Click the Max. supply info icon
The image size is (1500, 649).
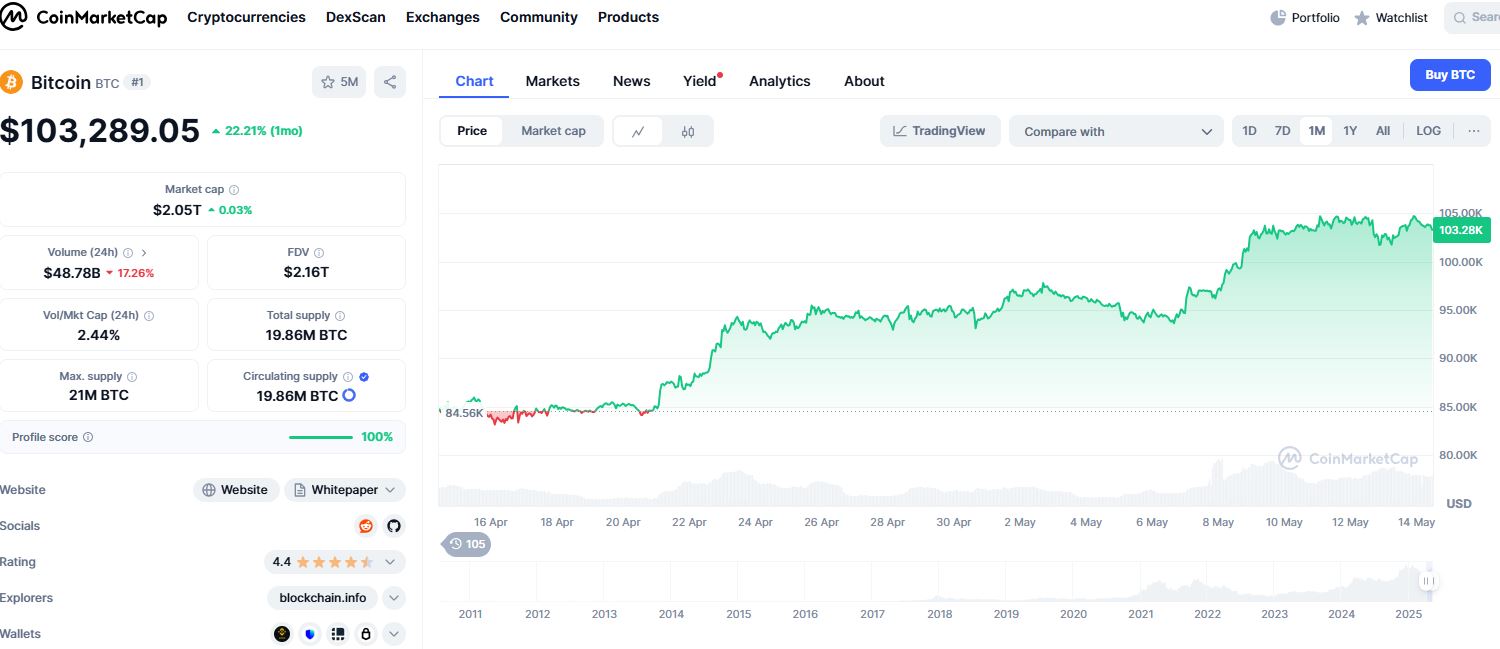pyautogui.click(x=132, y=377)
